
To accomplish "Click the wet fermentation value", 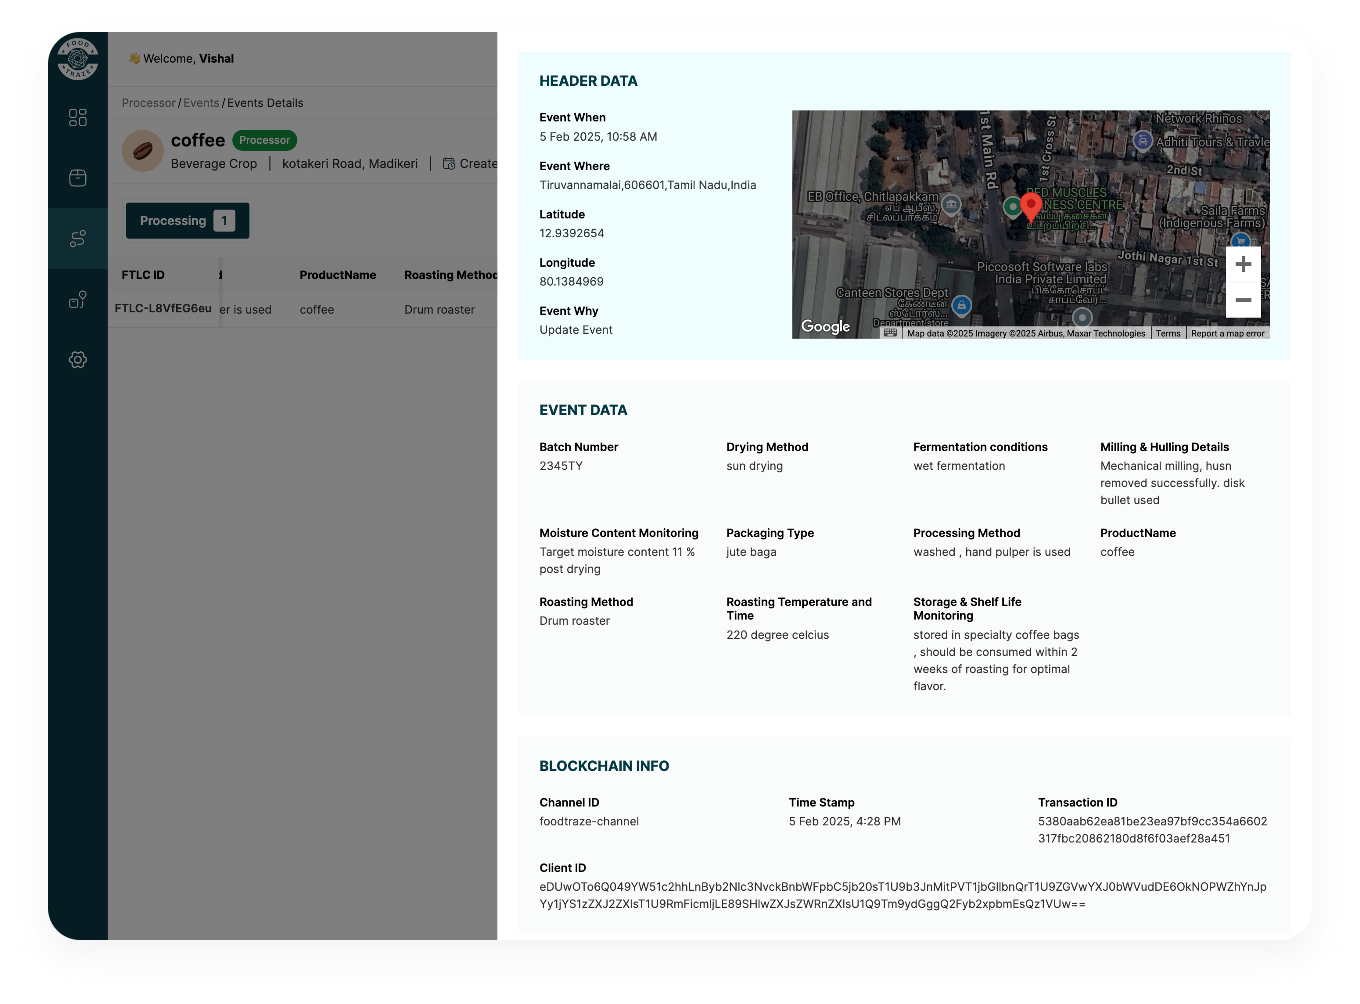I will (959, 467).
